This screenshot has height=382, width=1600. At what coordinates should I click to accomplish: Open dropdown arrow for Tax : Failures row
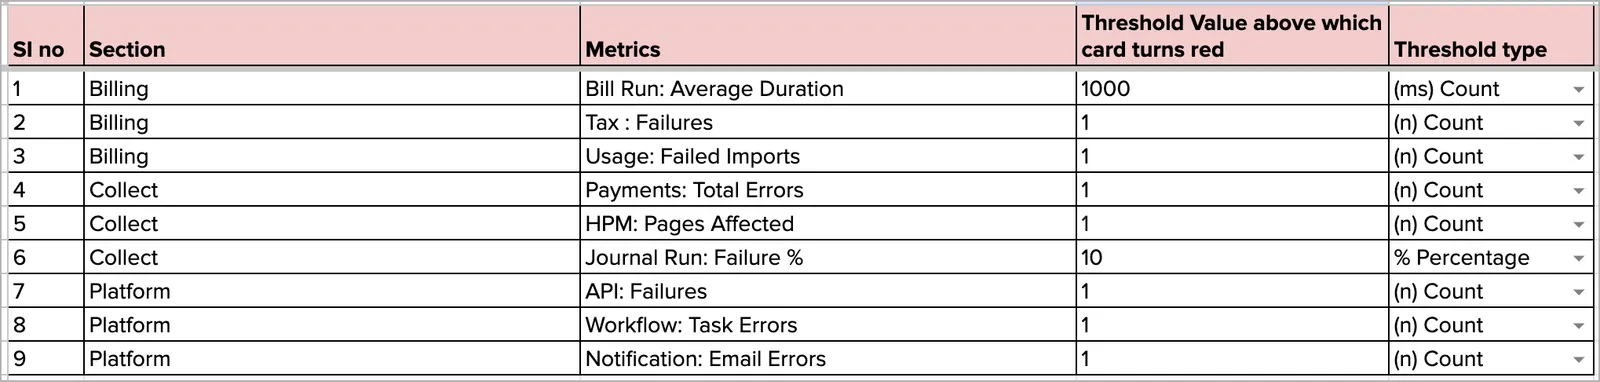pos(1578,124)
